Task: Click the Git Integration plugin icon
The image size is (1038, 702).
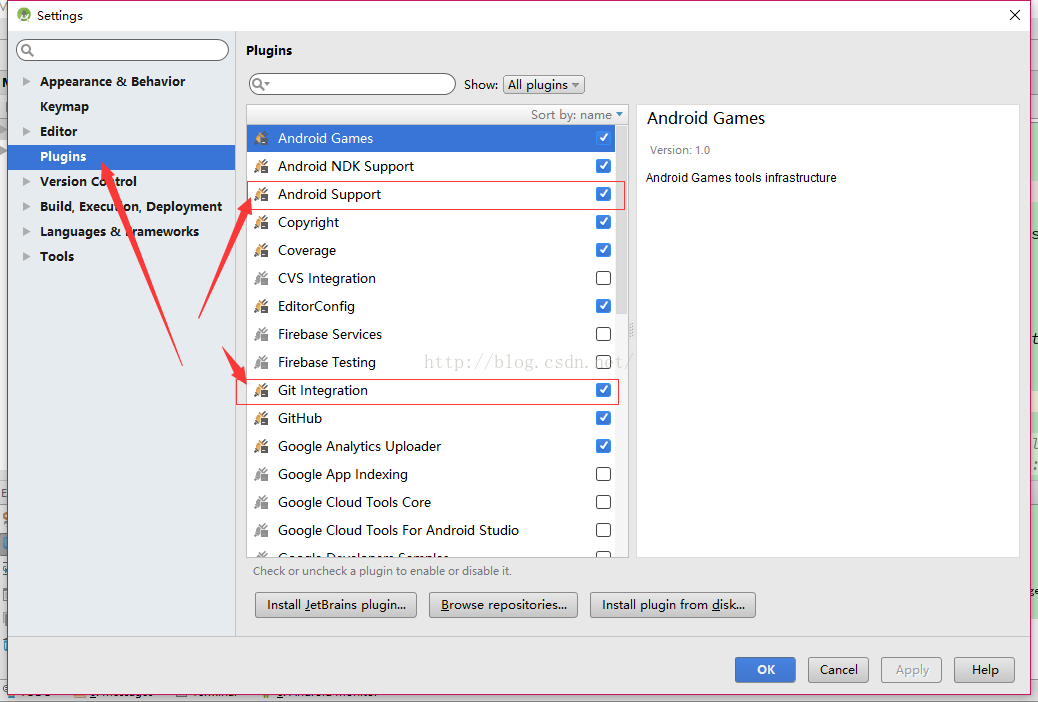Action: tap(261, 391)
